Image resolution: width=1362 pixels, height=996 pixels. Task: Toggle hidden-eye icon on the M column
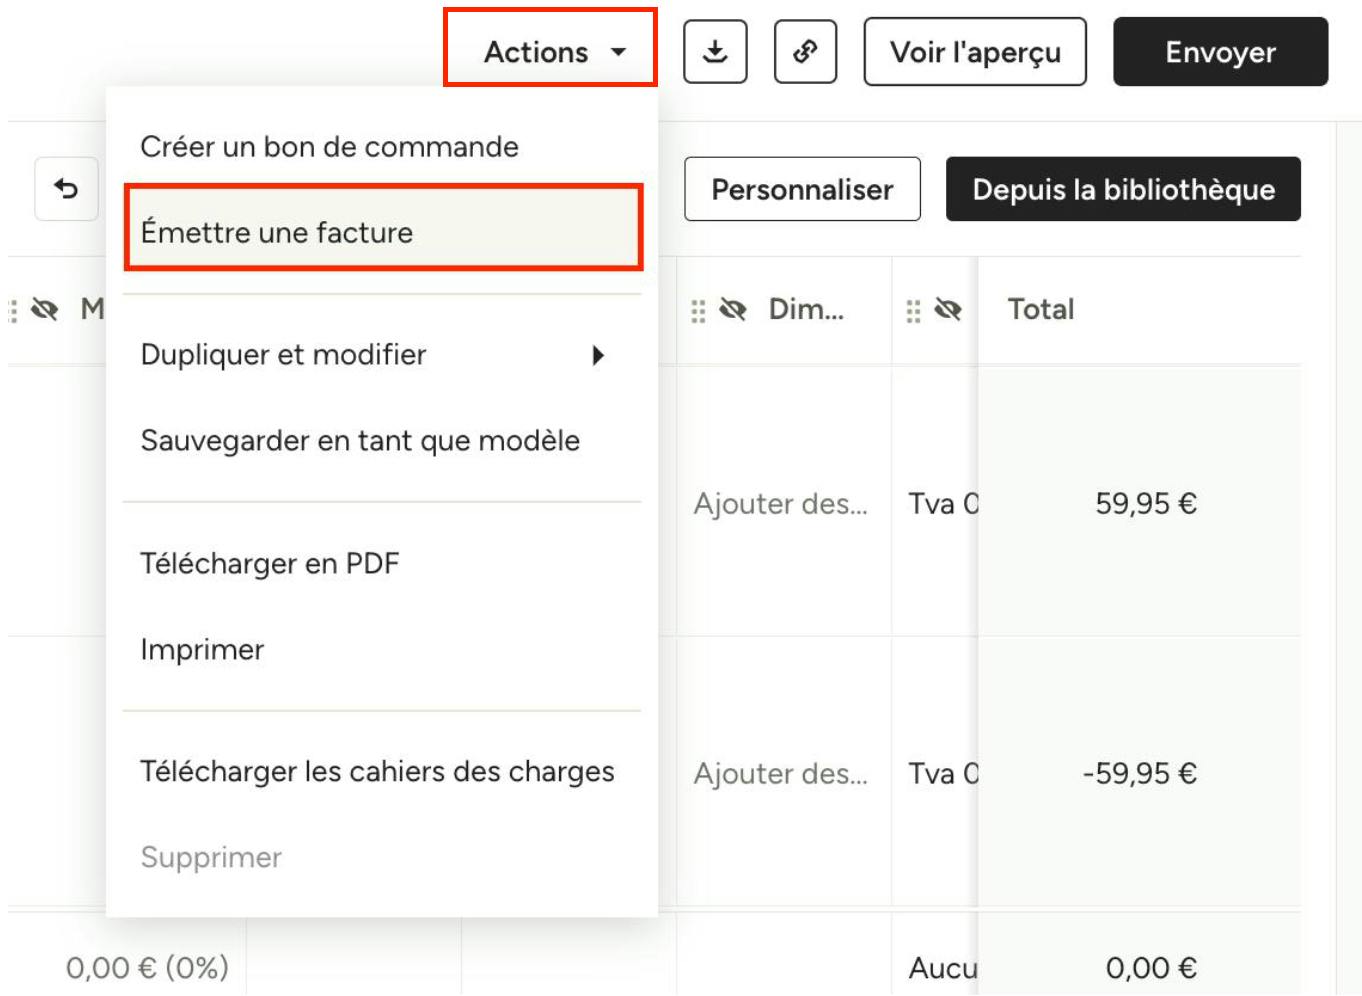click(44, 310)
